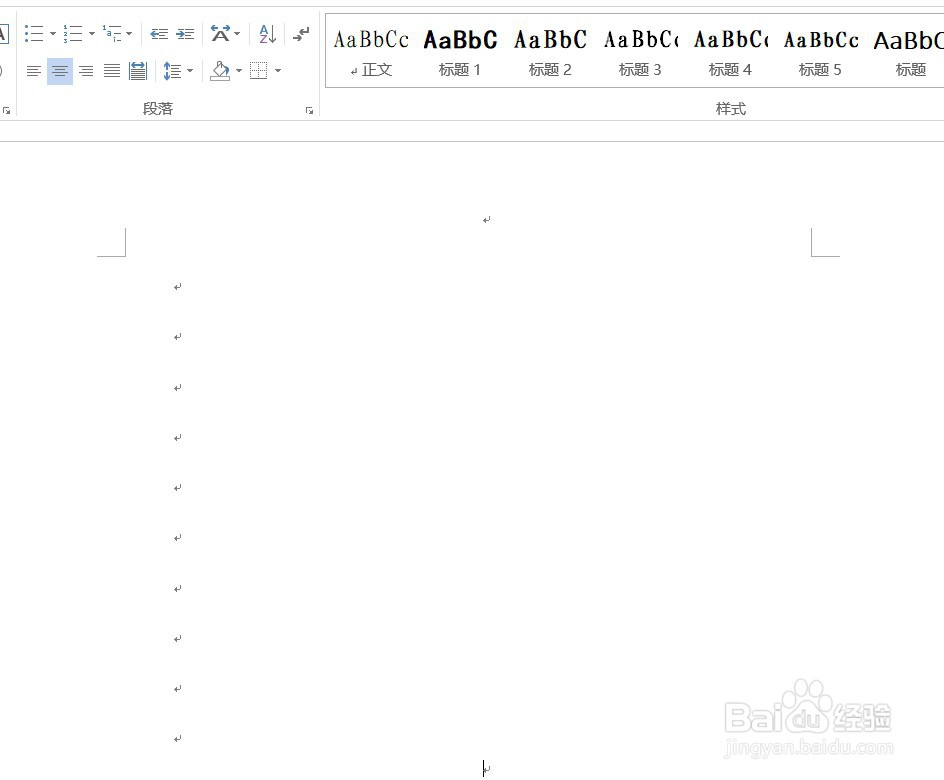Open bullet library dropdown arrow

point(52,34)
